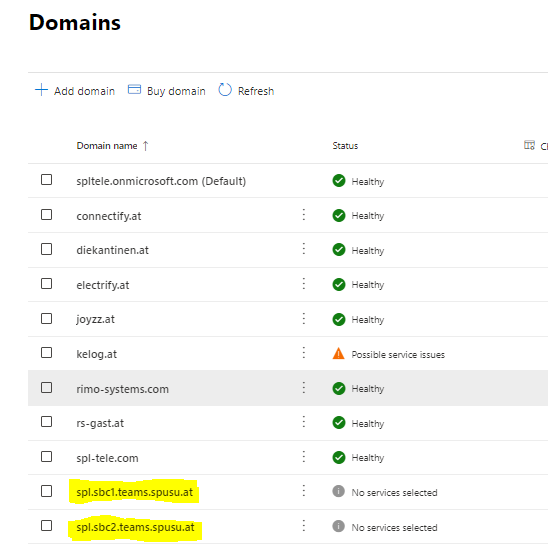Open the highlighted spl.sbc1.teams.spusu.at domain
The image size is (548, 553).
pyautogui.click(x=135, y=492)
